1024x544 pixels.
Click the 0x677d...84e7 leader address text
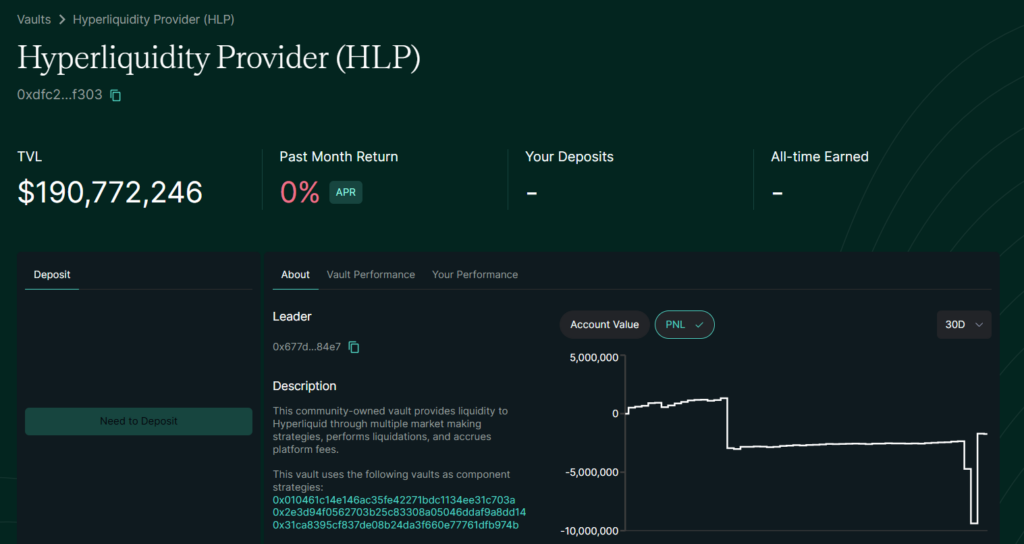point(307,347)
